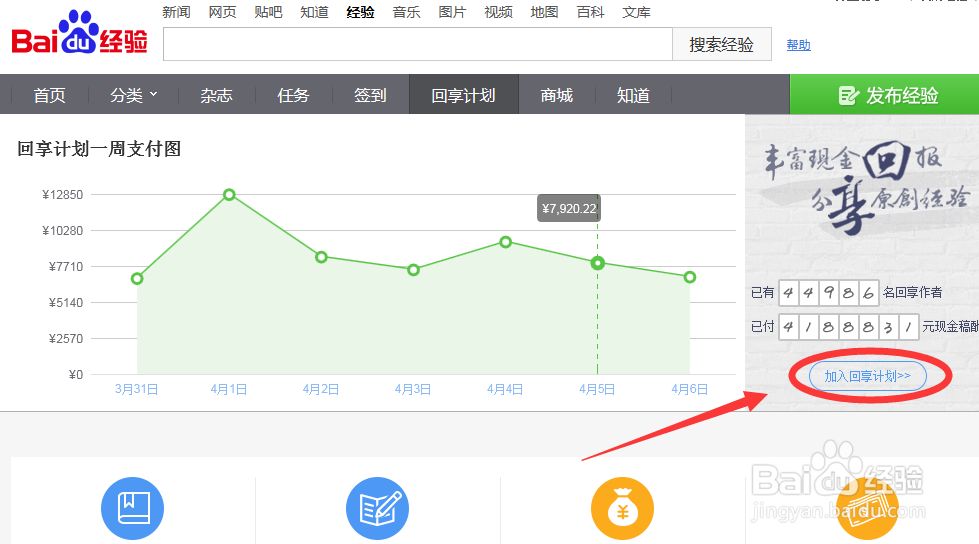Open 任务 in navigation bar
This screenshot has width=979, height=544.
pyautogui.click(x=293, y=96)
